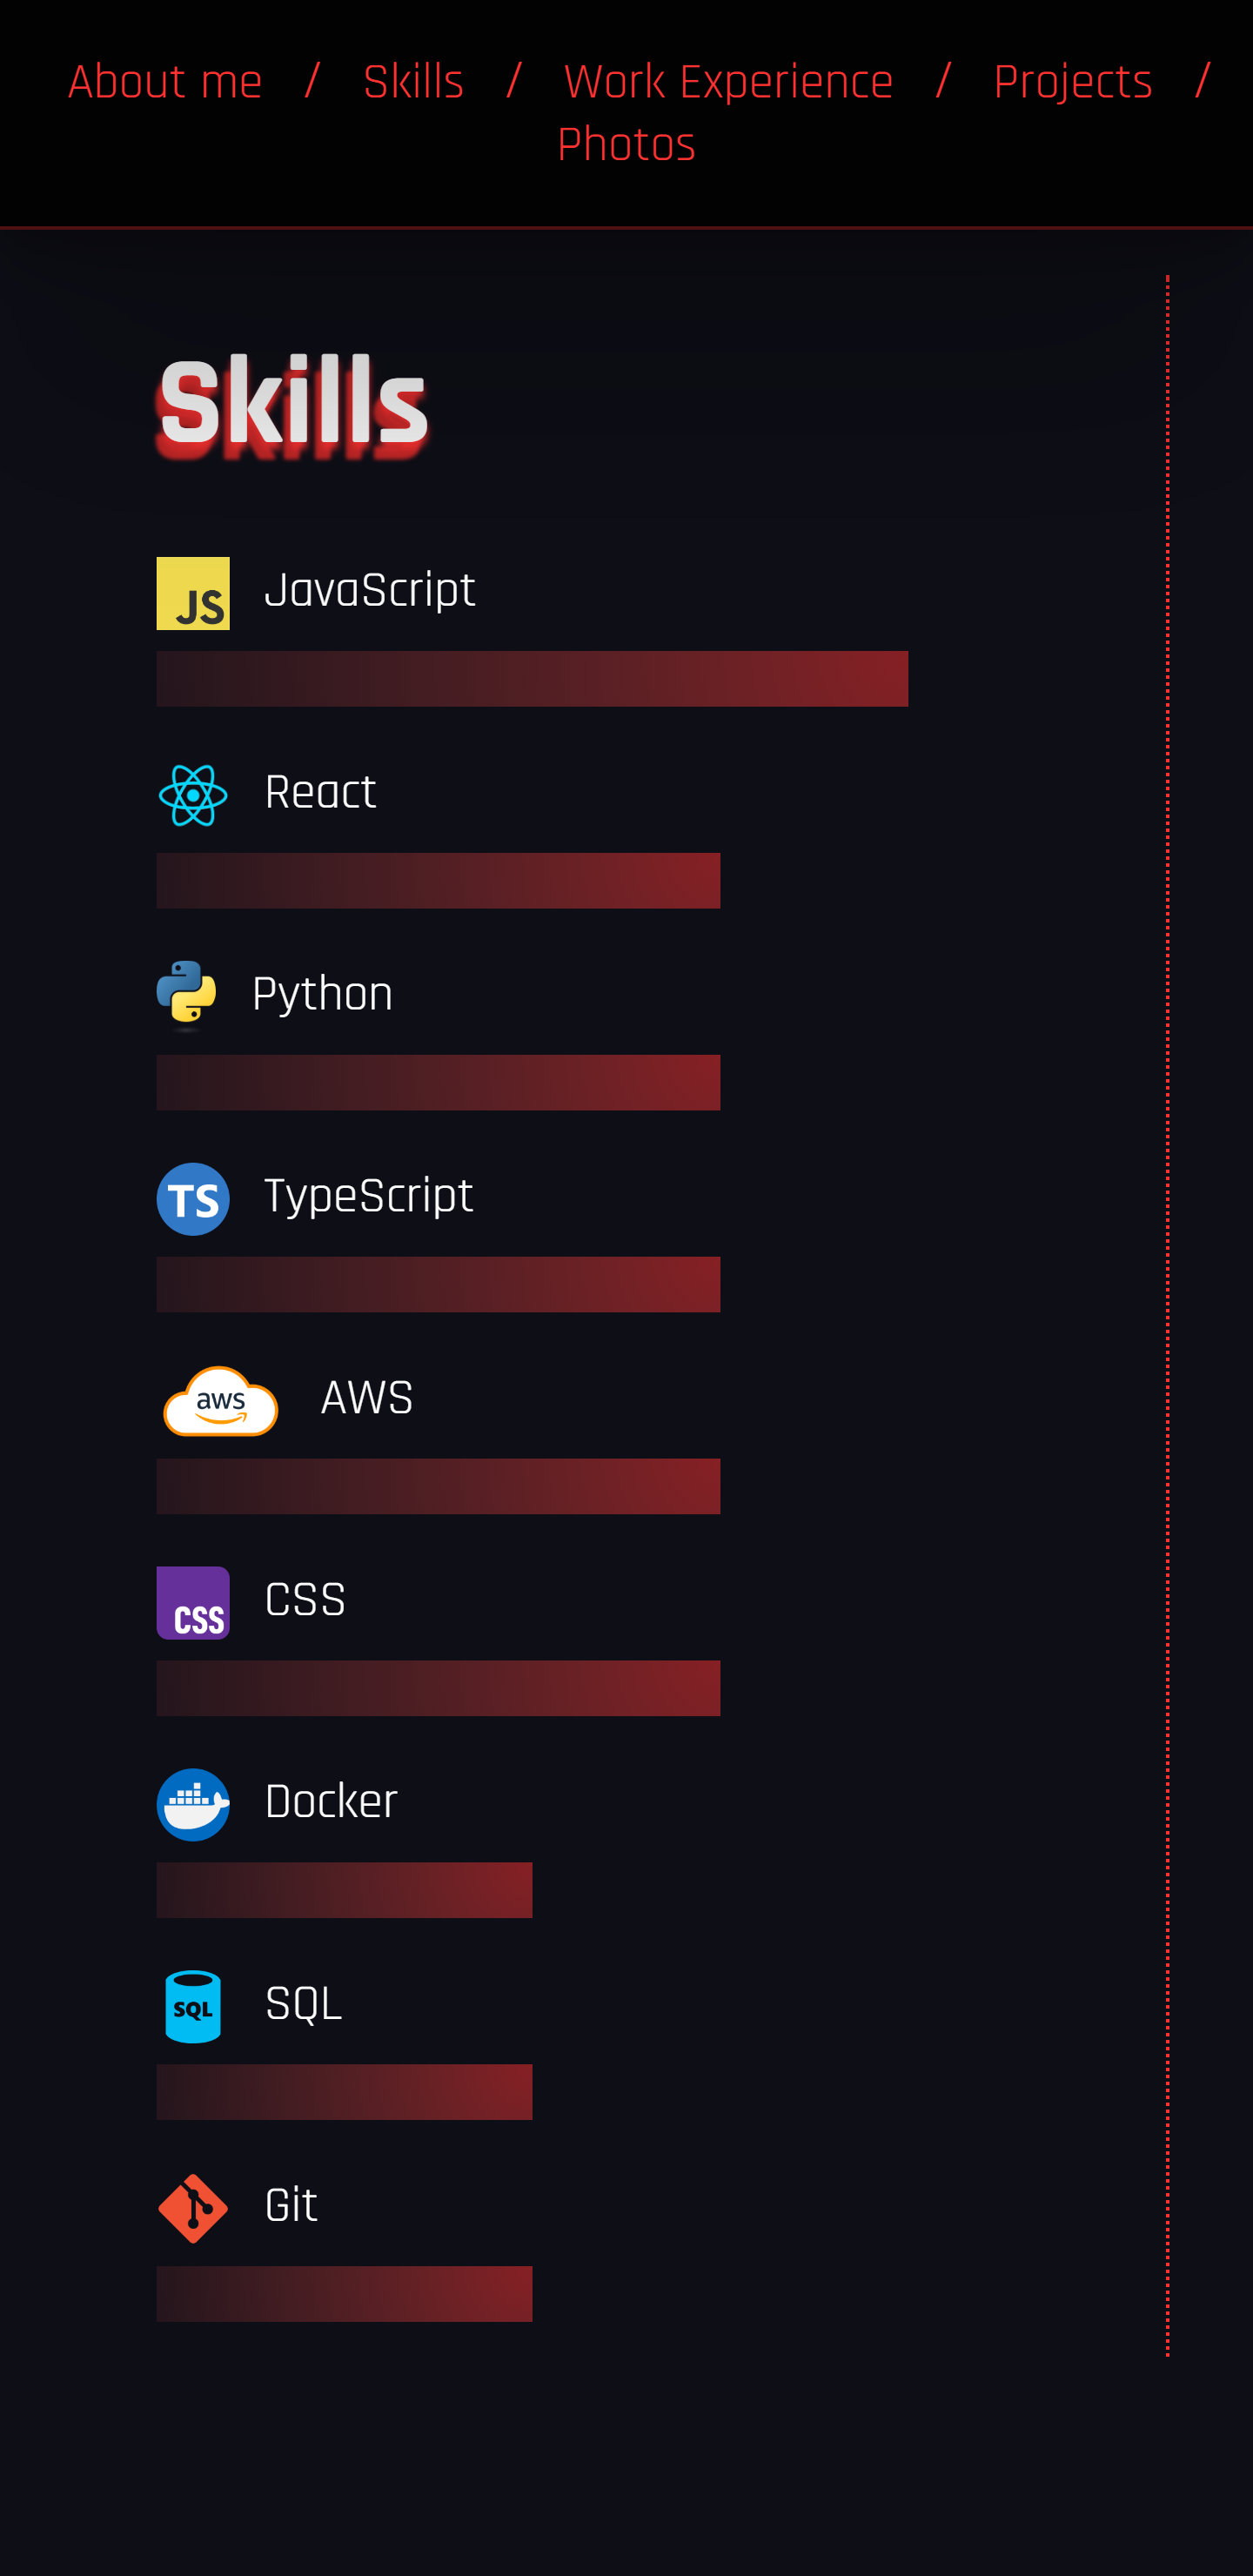1253x2576 pixels.
Task: Click the React atom icon
Action: pyautogui.click(x=193, y=795)
